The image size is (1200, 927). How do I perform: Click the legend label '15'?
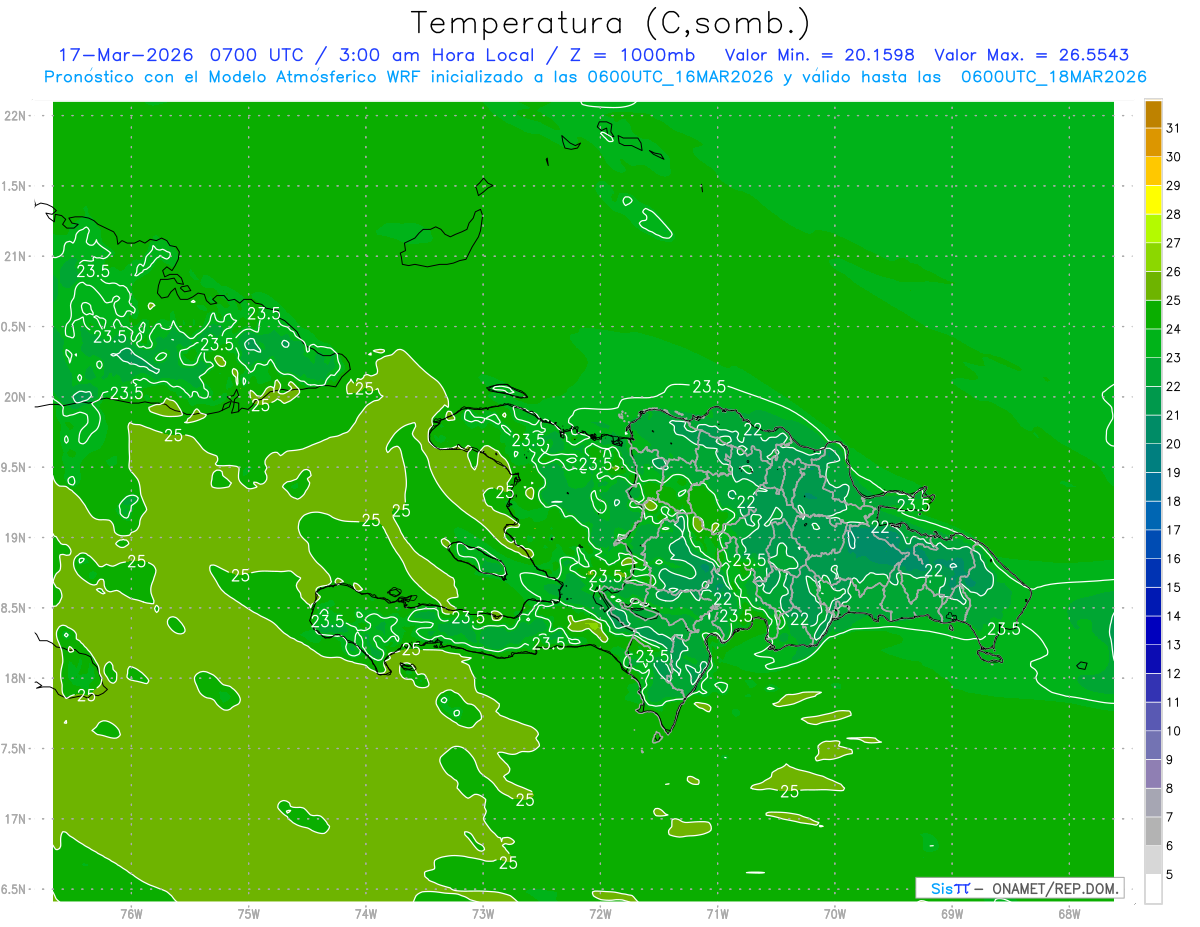(1174, 587)
